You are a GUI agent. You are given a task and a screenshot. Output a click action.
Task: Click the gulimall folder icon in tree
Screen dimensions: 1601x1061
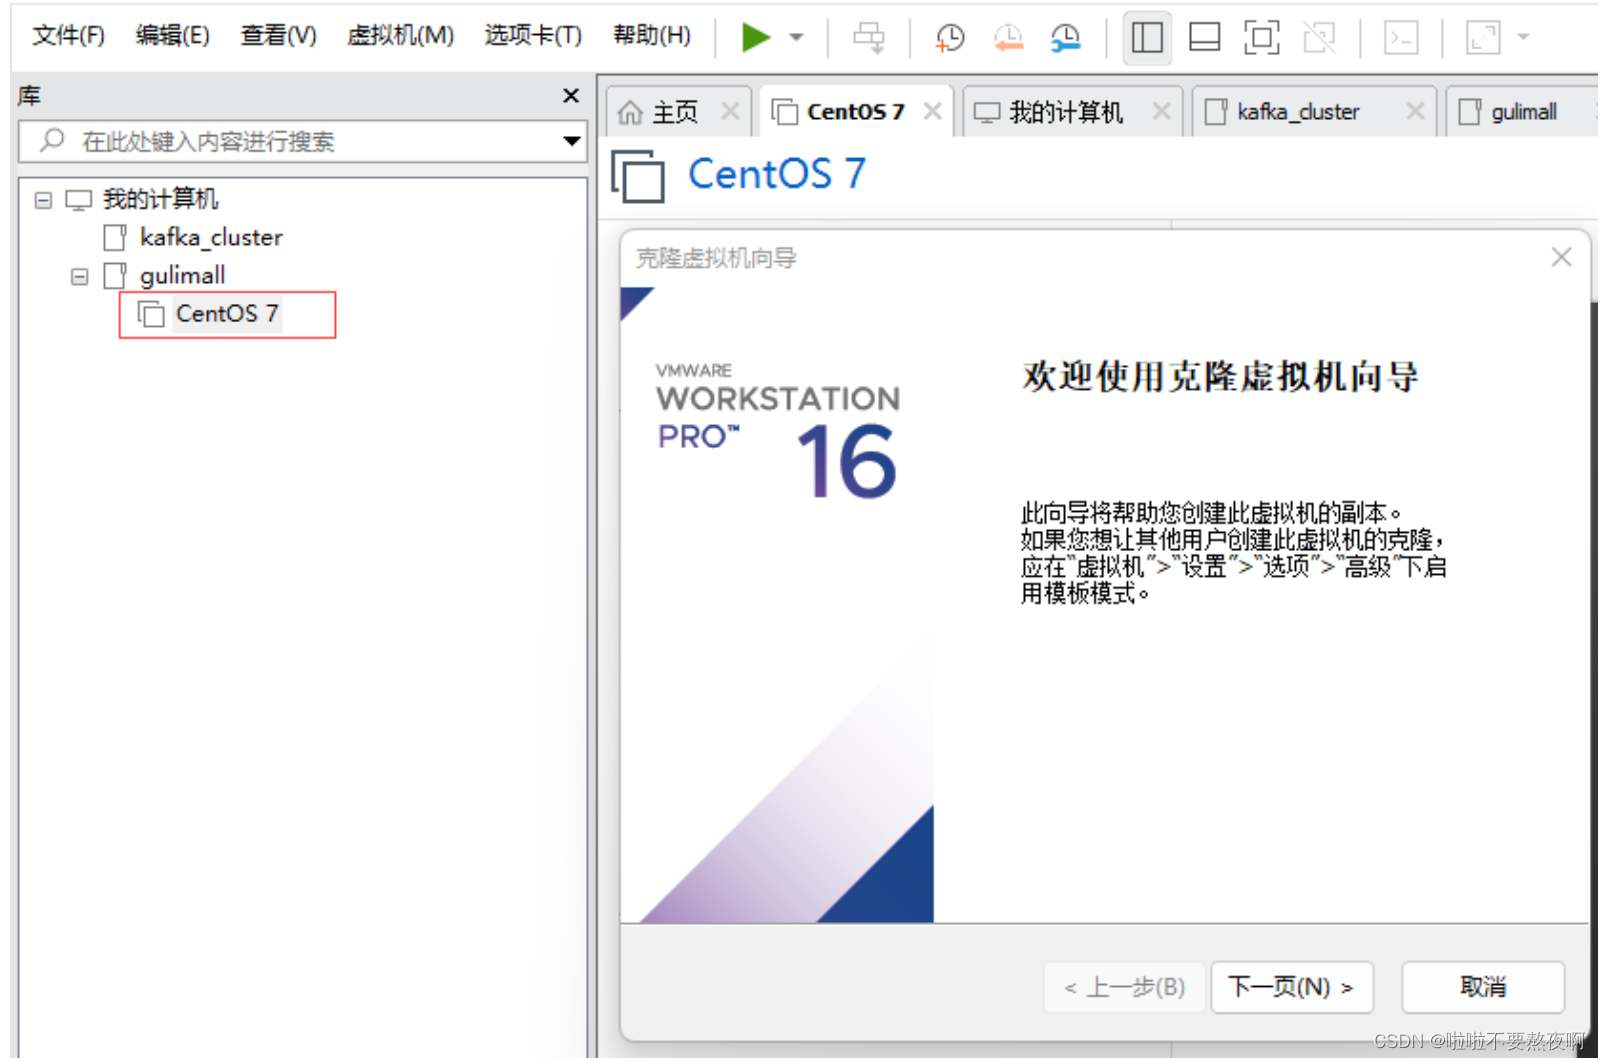[115, 275]
